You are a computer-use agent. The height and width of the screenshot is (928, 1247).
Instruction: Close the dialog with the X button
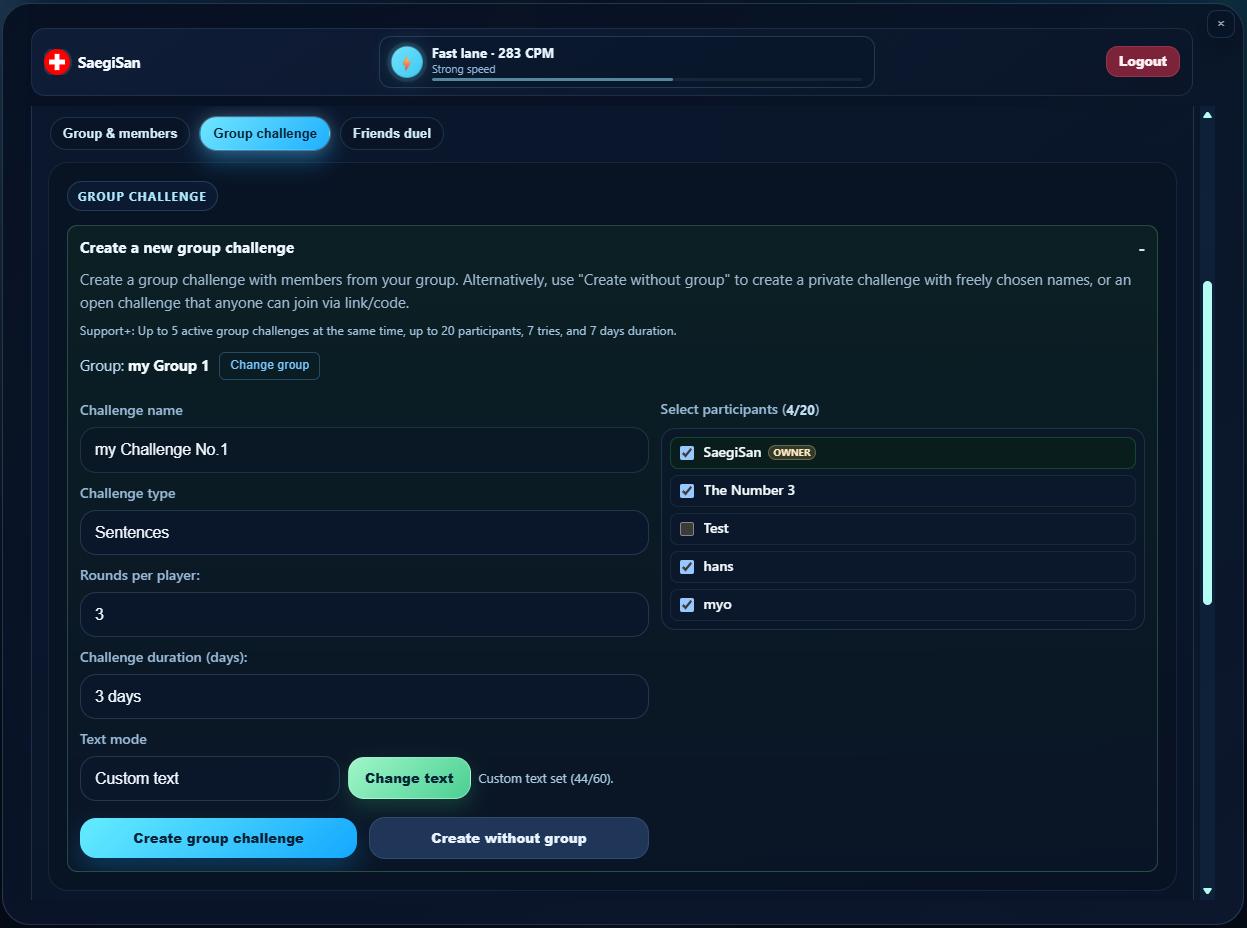(x=1221, y=23)
